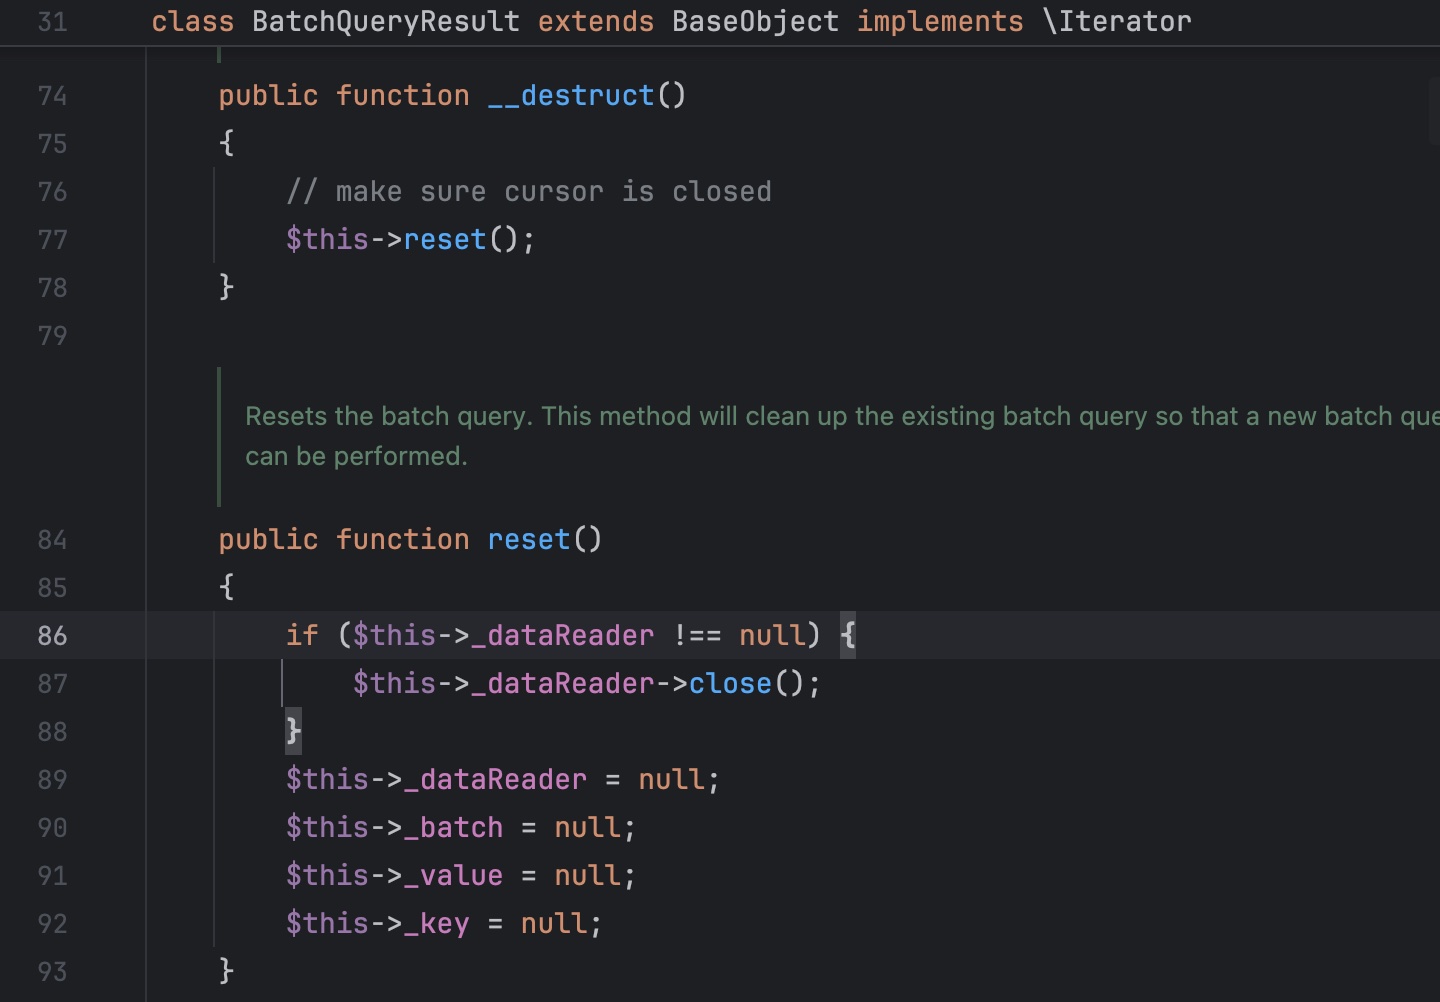Click the highlighted closing brace on line 88
Image resolution: width=1440 pixels, height=1002 pixels.
pyautogui.click(x=293, y=731)
